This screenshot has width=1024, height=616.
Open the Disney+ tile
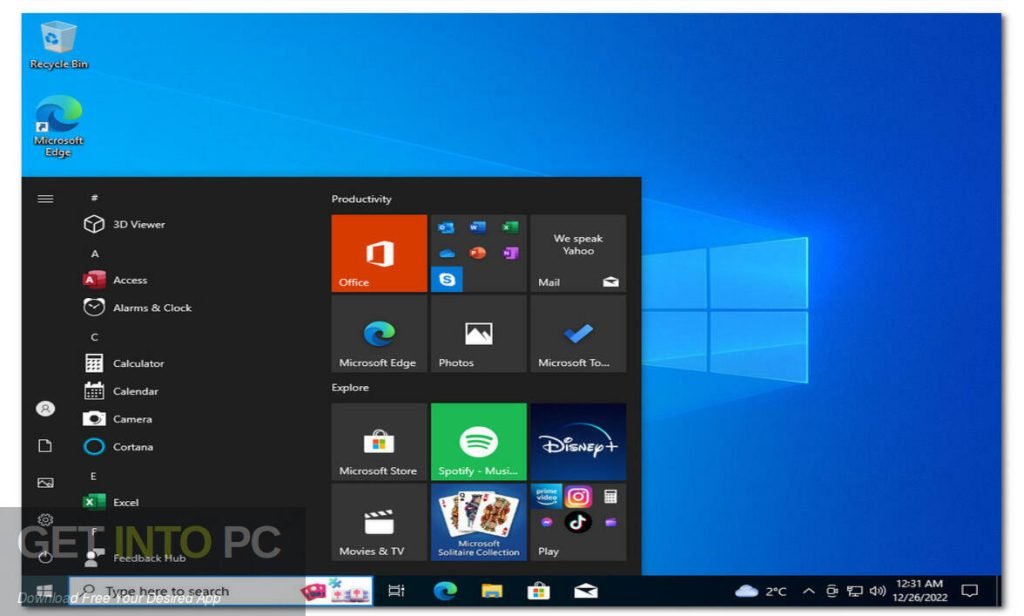tap(578, 440)
